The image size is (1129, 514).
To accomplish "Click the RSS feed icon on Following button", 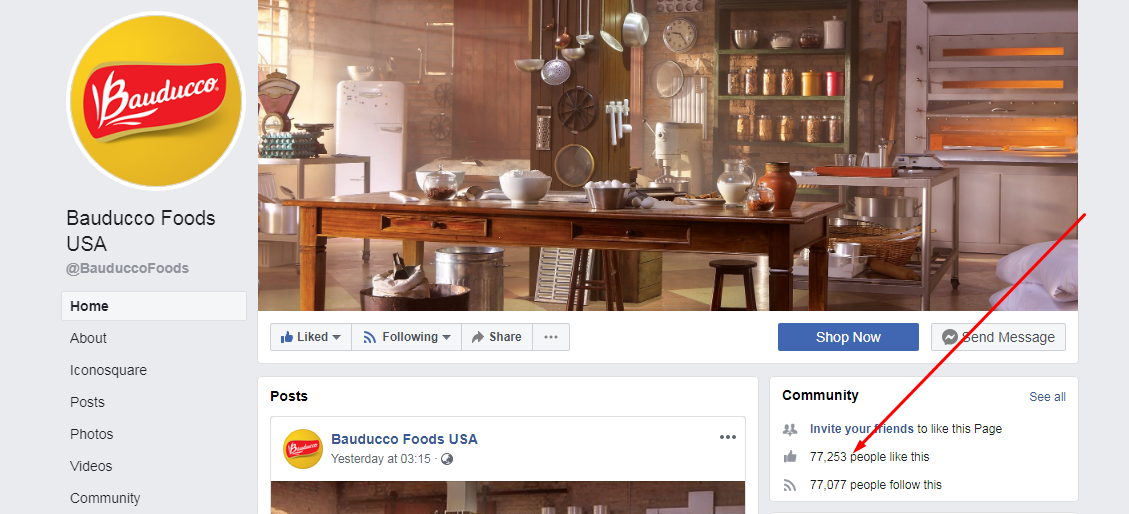I will click(370, 337).
